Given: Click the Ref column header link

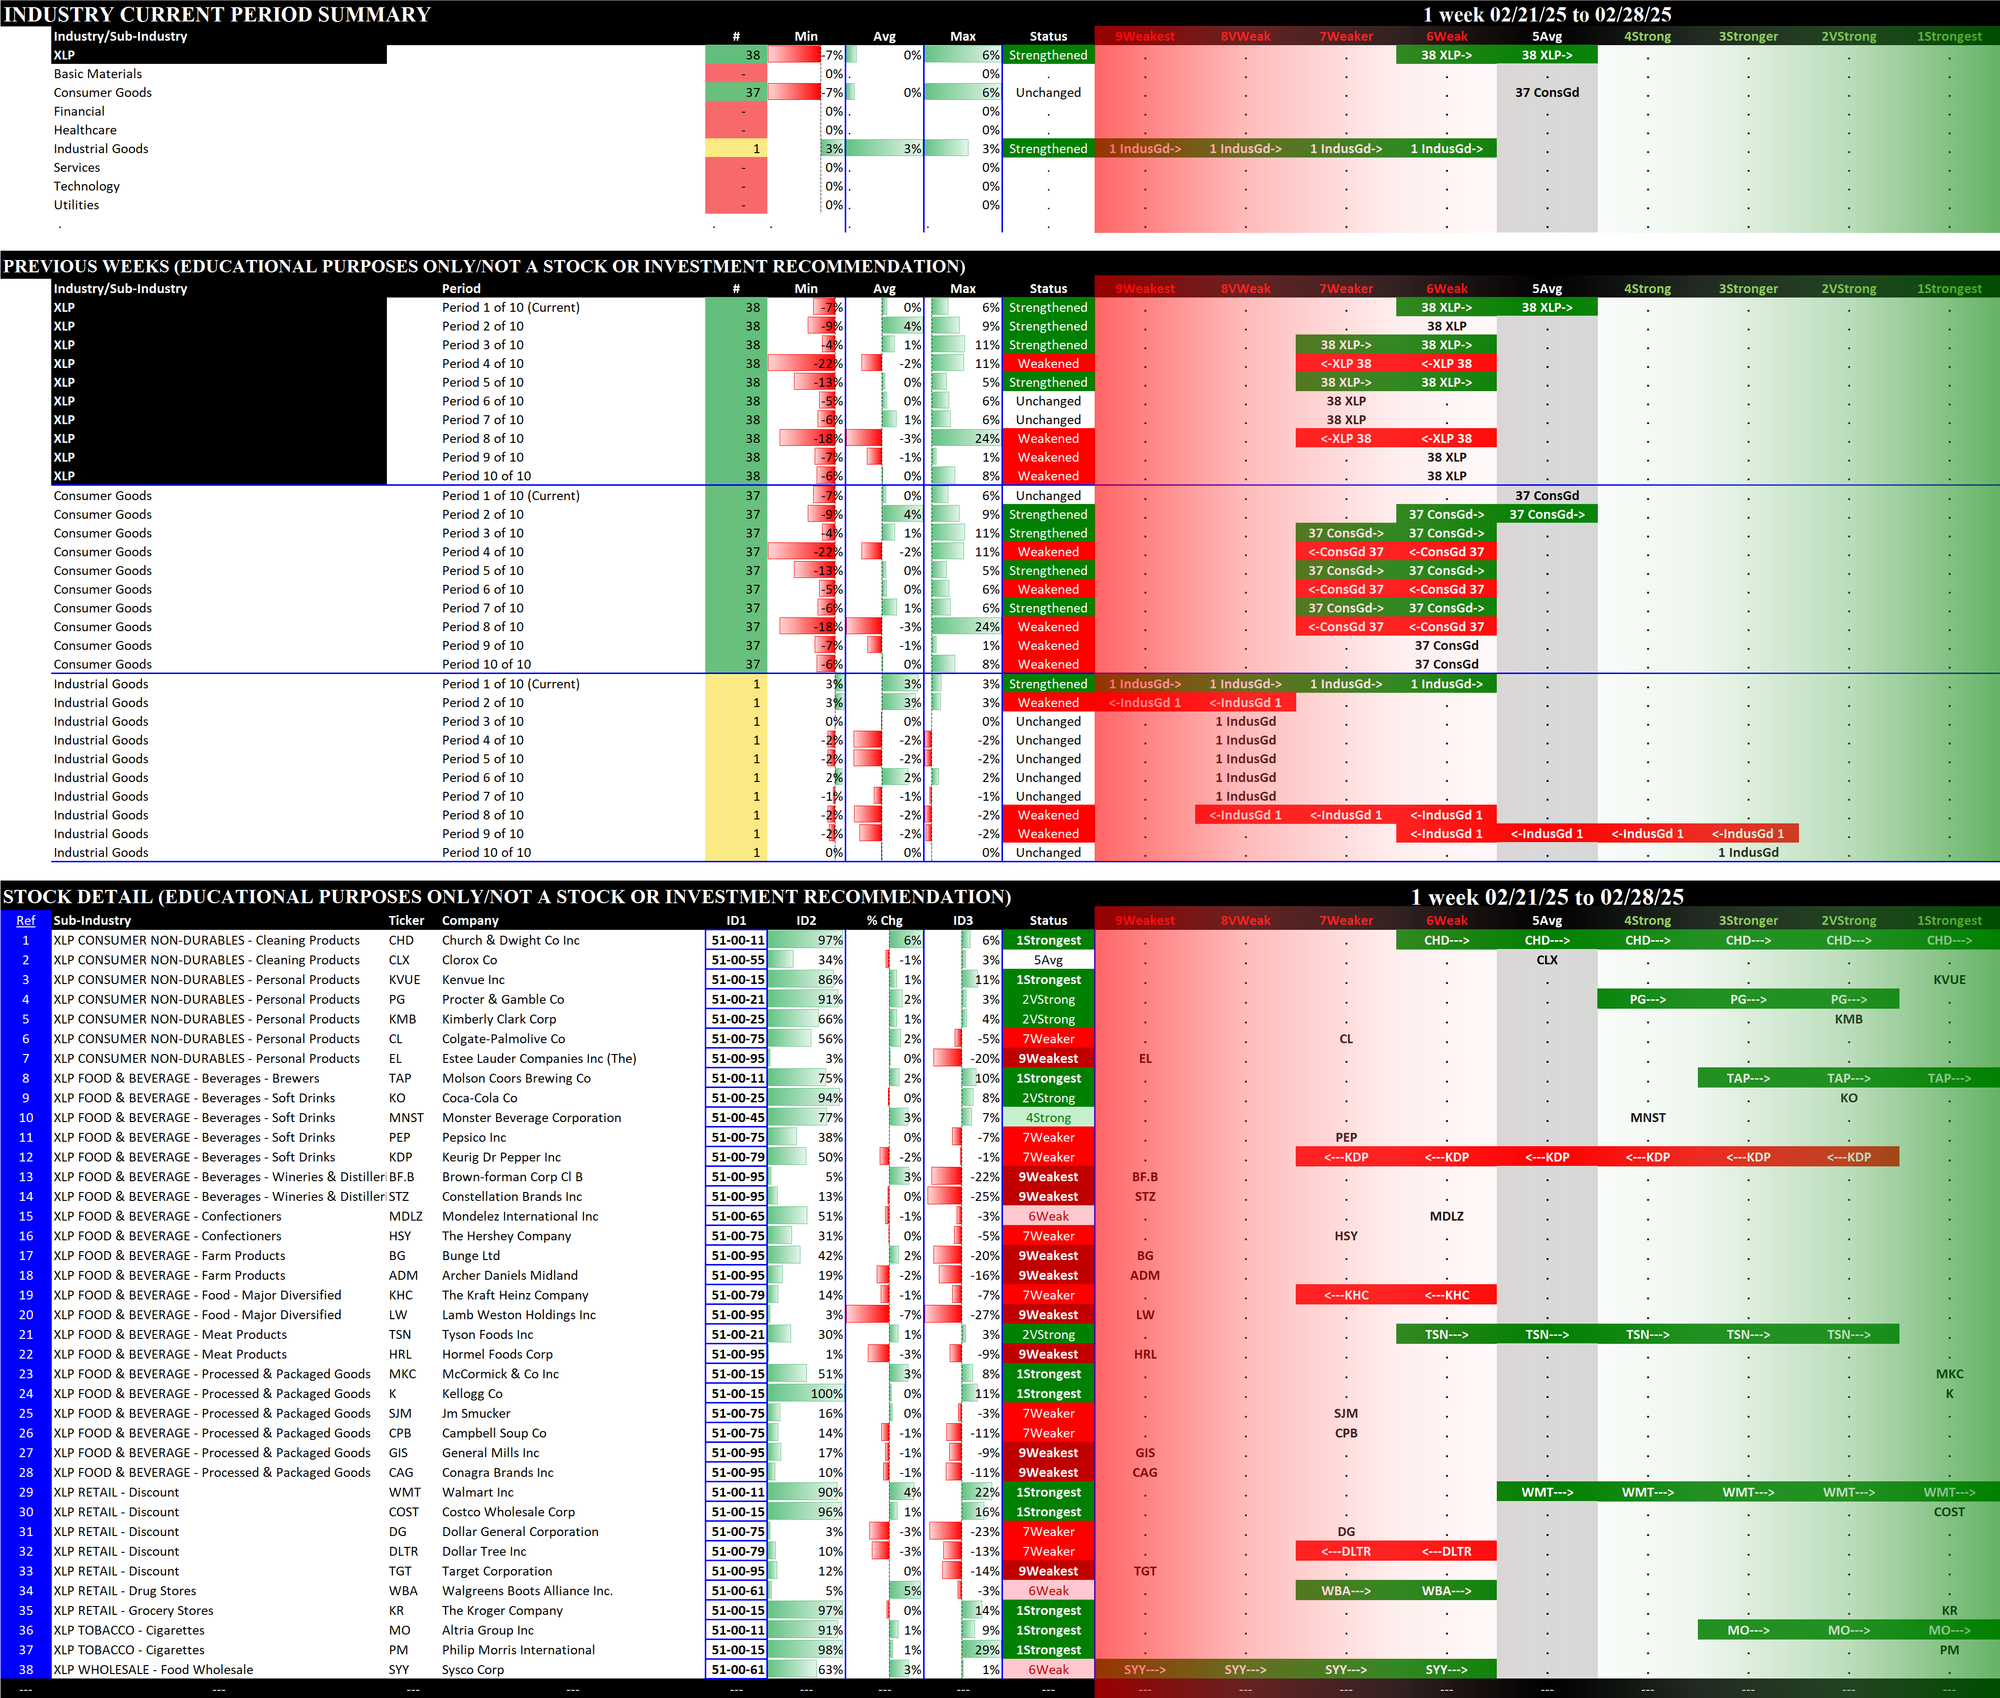Looking at the screenshot, I should [x=26, y=920].
